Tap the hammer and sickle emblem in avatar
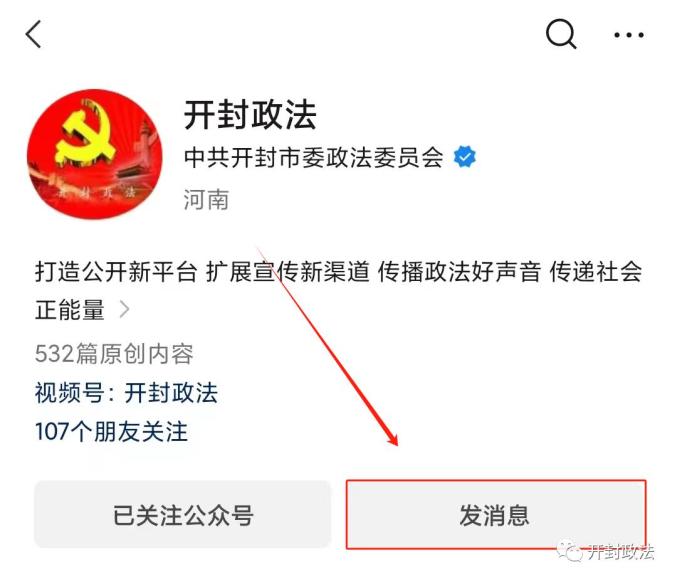Screen dimensions: 677x582 [86, 134]
